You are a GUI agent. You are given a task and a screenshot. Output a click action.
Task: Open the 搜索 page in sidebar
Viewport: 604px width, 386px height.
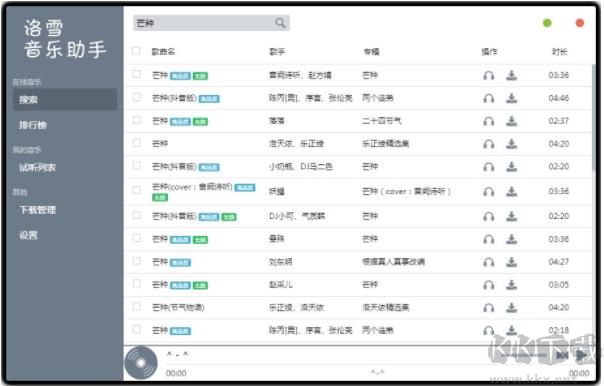(x=65, y=100)
